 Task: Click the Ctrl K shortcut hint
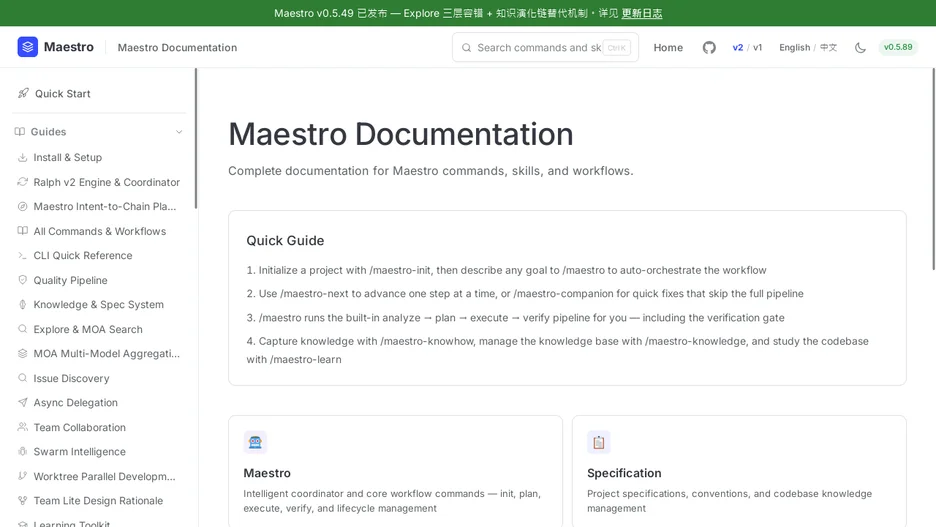(x=617, y=48)
